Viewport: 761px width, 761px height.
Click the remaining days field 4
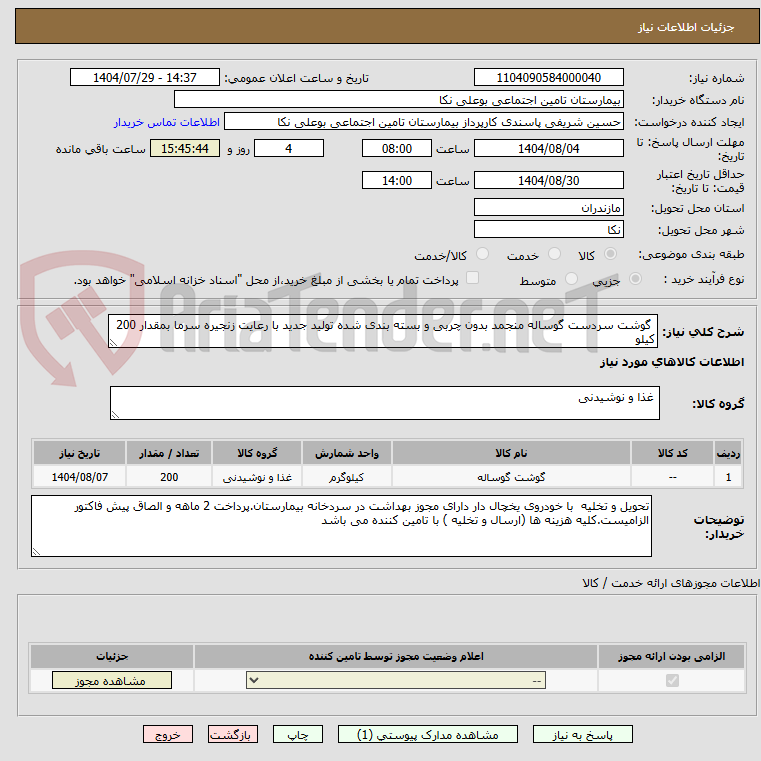pos(289,149)
